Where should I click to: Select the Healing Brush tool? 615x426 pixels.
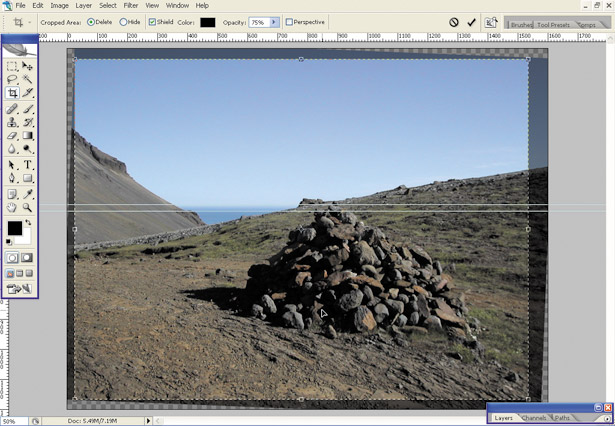[x=12, y=109]
